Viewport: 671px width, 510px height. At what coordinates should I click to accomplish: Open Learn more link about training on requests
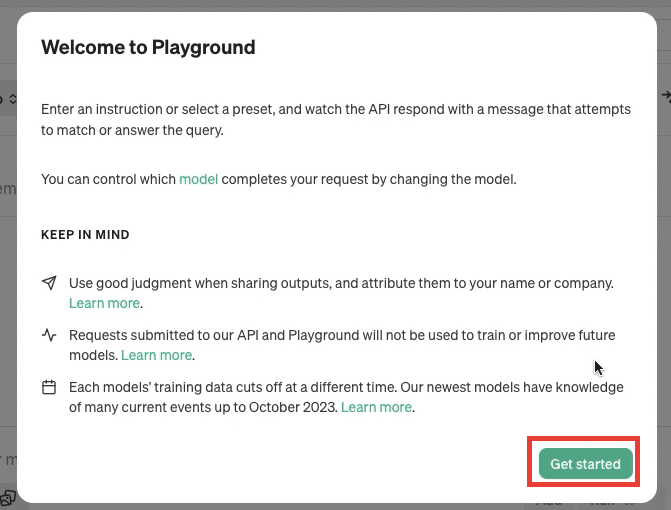[156, 355]
